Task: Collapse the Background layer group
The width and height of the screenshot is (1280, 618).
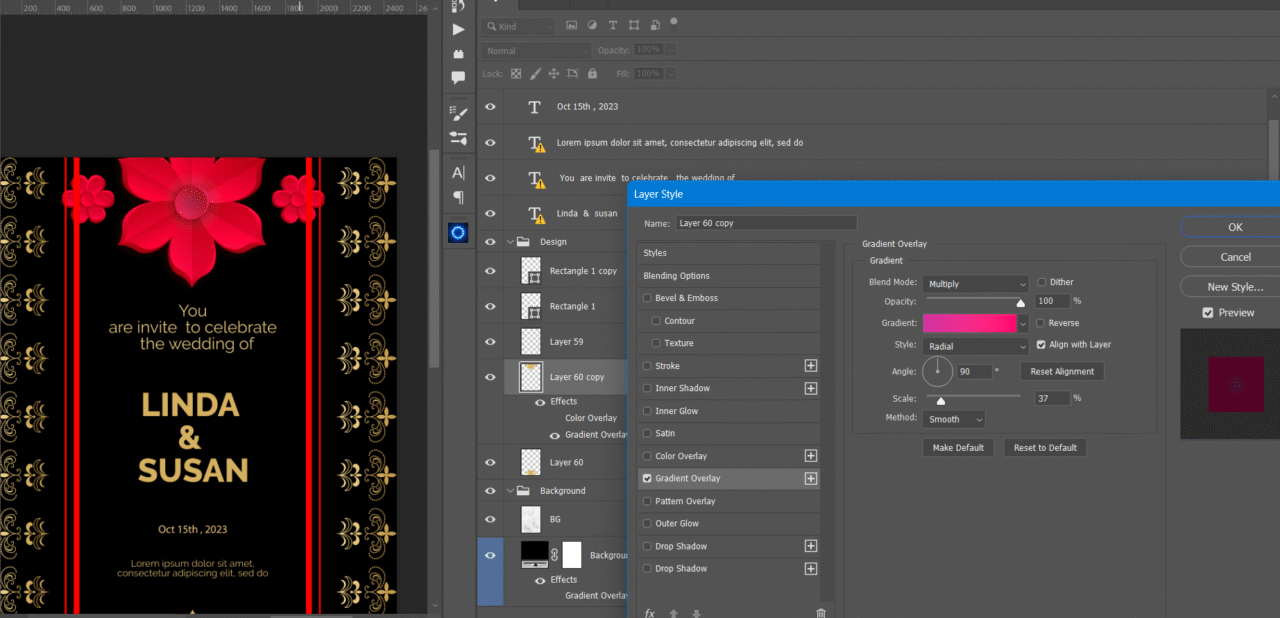Action: [x=510, y=491]
